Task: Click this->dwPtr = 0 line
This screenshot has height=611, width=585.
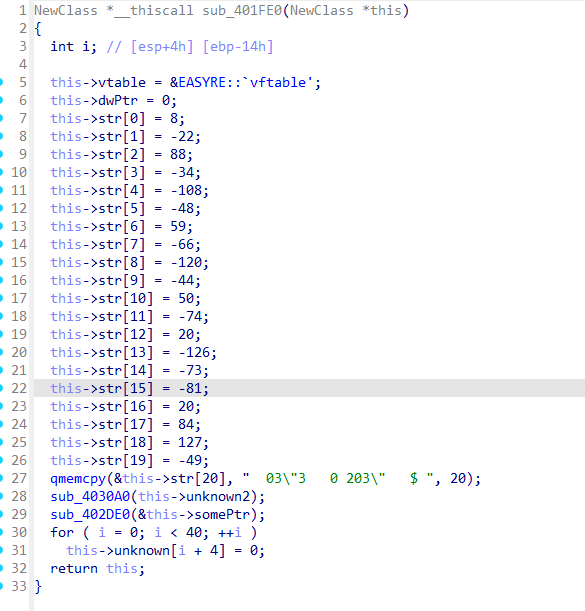Action: 113,101
